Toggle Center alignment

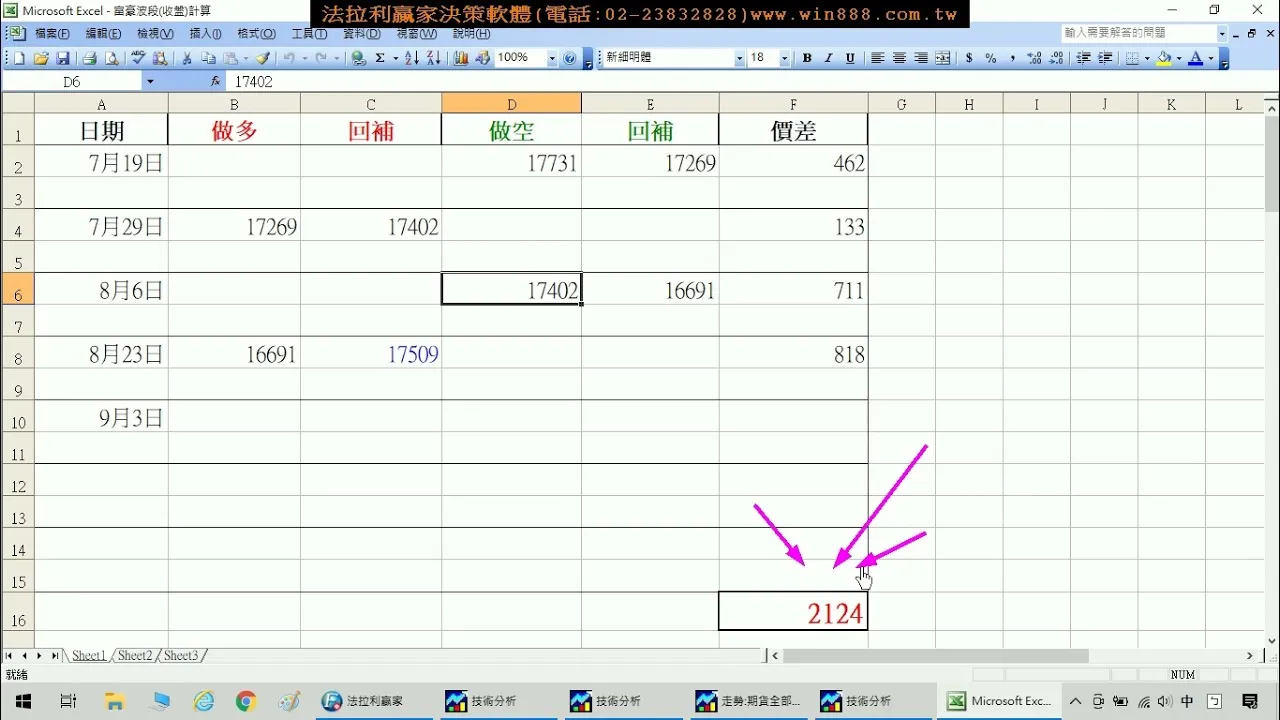pyautogui.click(x=899, y=58)
